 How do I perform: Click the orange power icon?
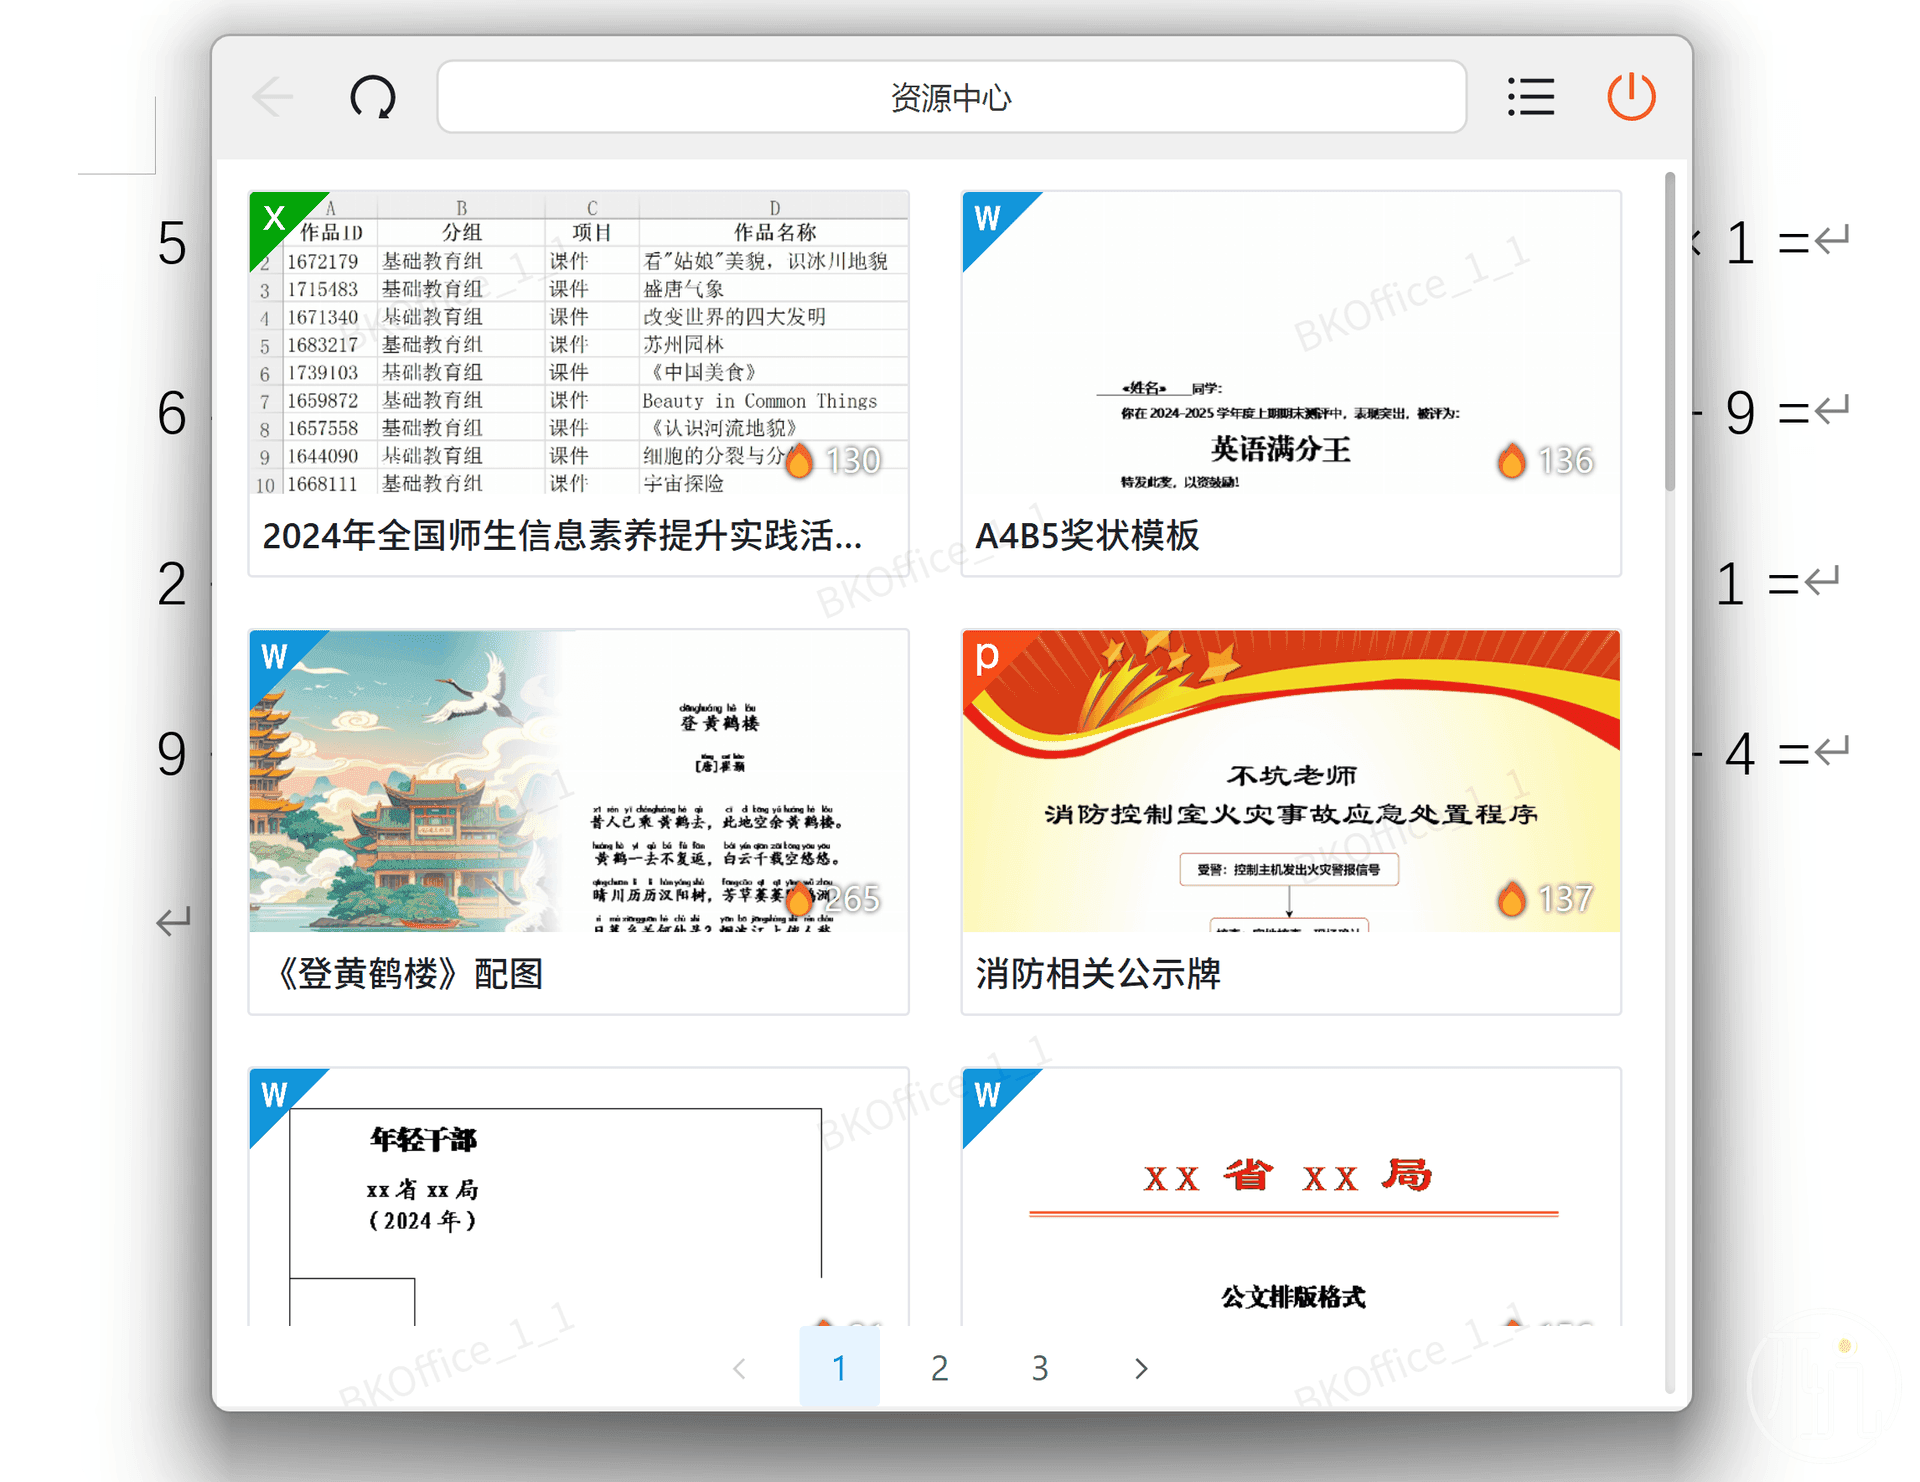[1631, 97]
